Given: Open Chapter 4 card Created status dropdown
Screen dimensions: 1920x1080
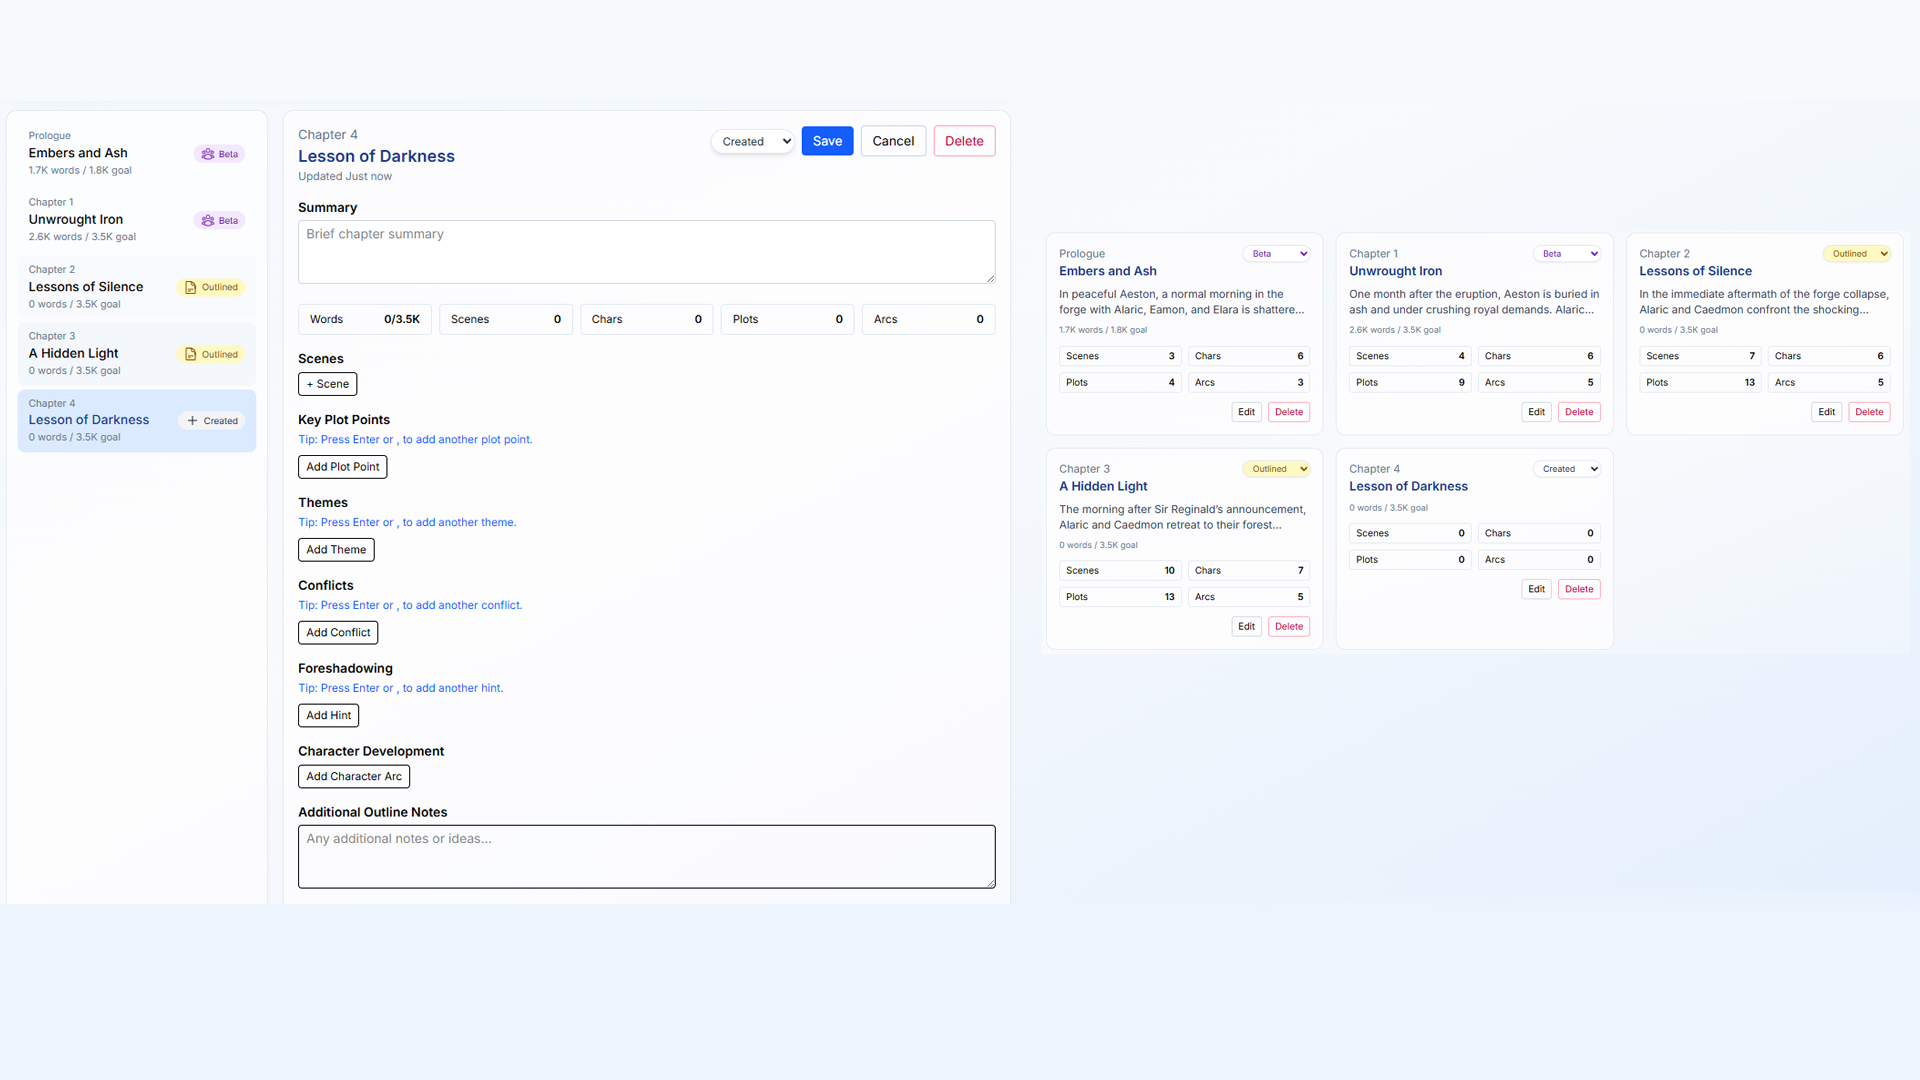Looking at the screenshot, I should pyautogui.click(x=1566, y=469).
